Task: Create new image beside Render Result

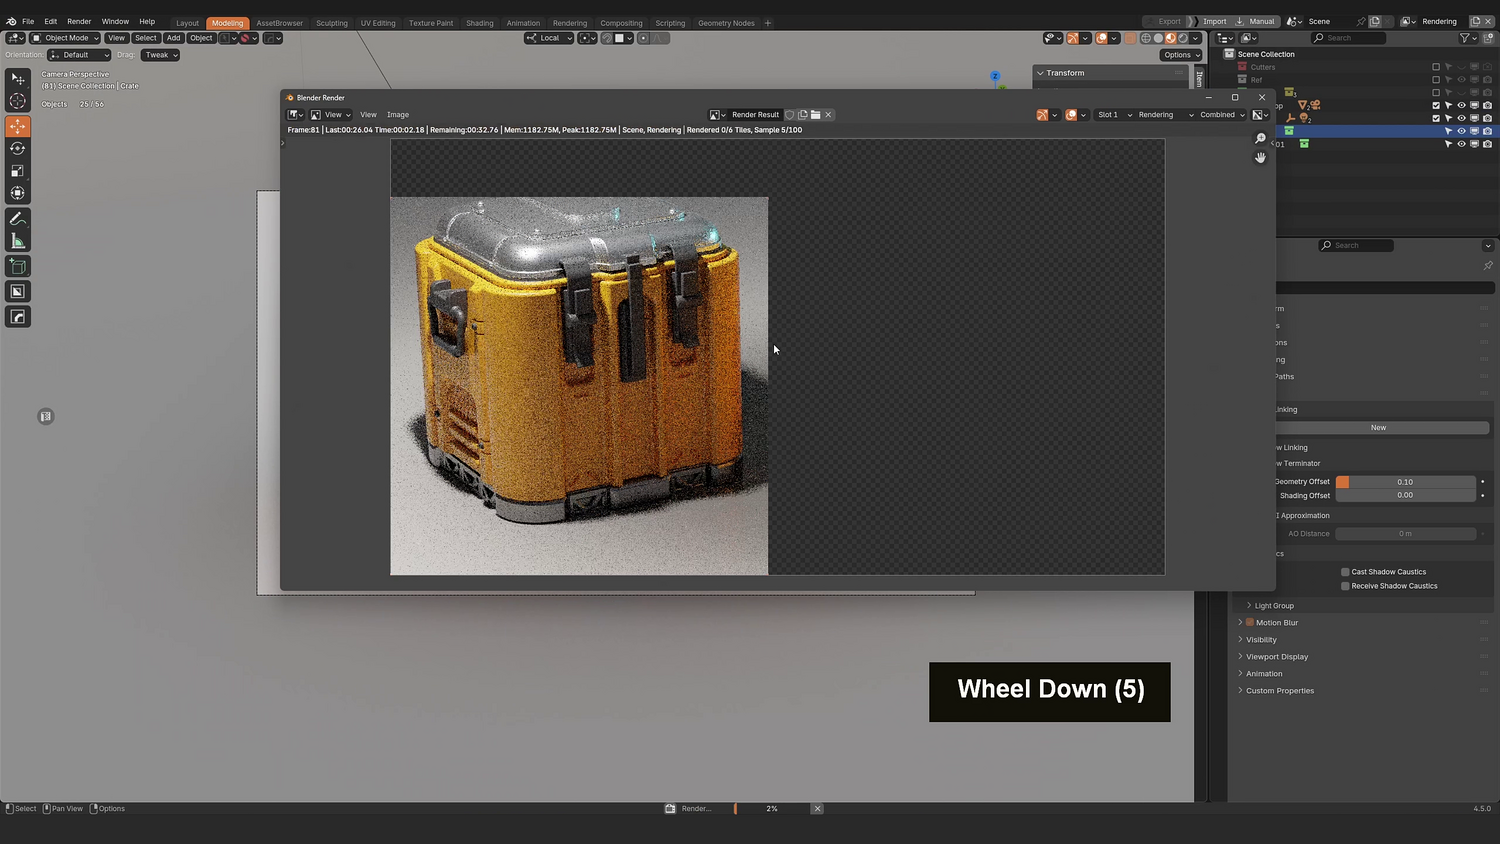Action: point(803,115)
